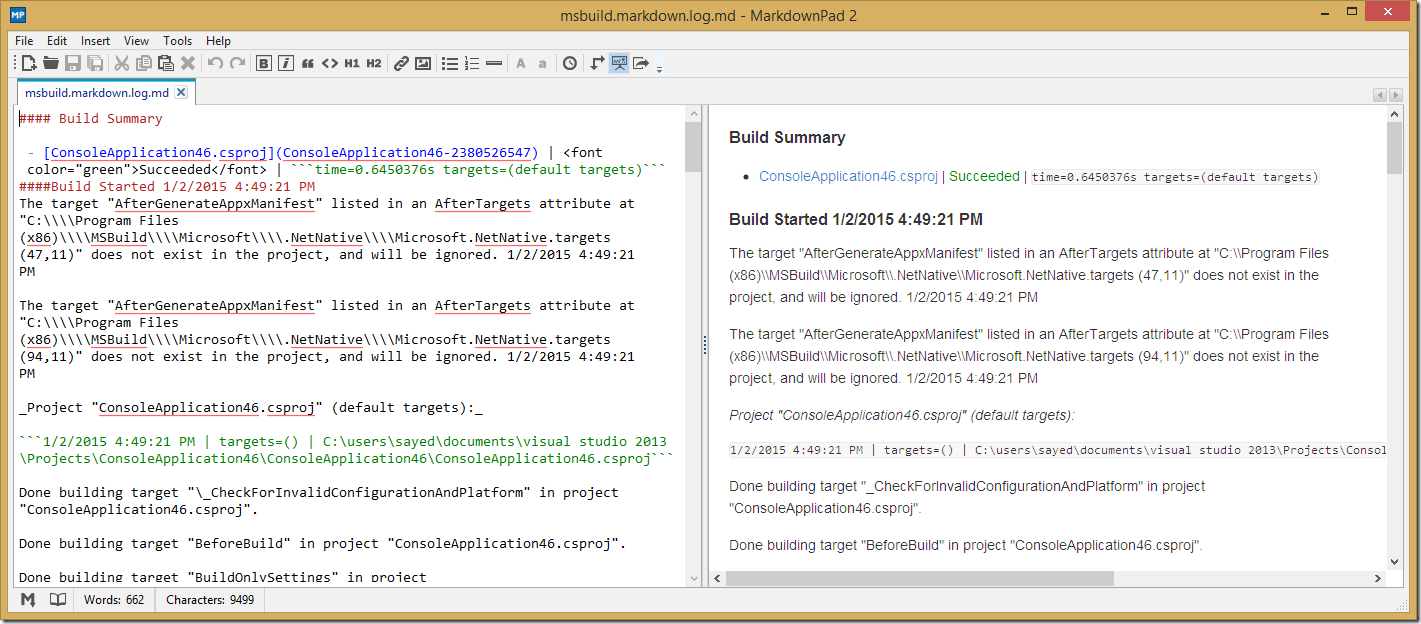Select the msbuild.markdown.log.md tab
The width and height of the screenshot is (1421, 624).
(x=97, y=92)
